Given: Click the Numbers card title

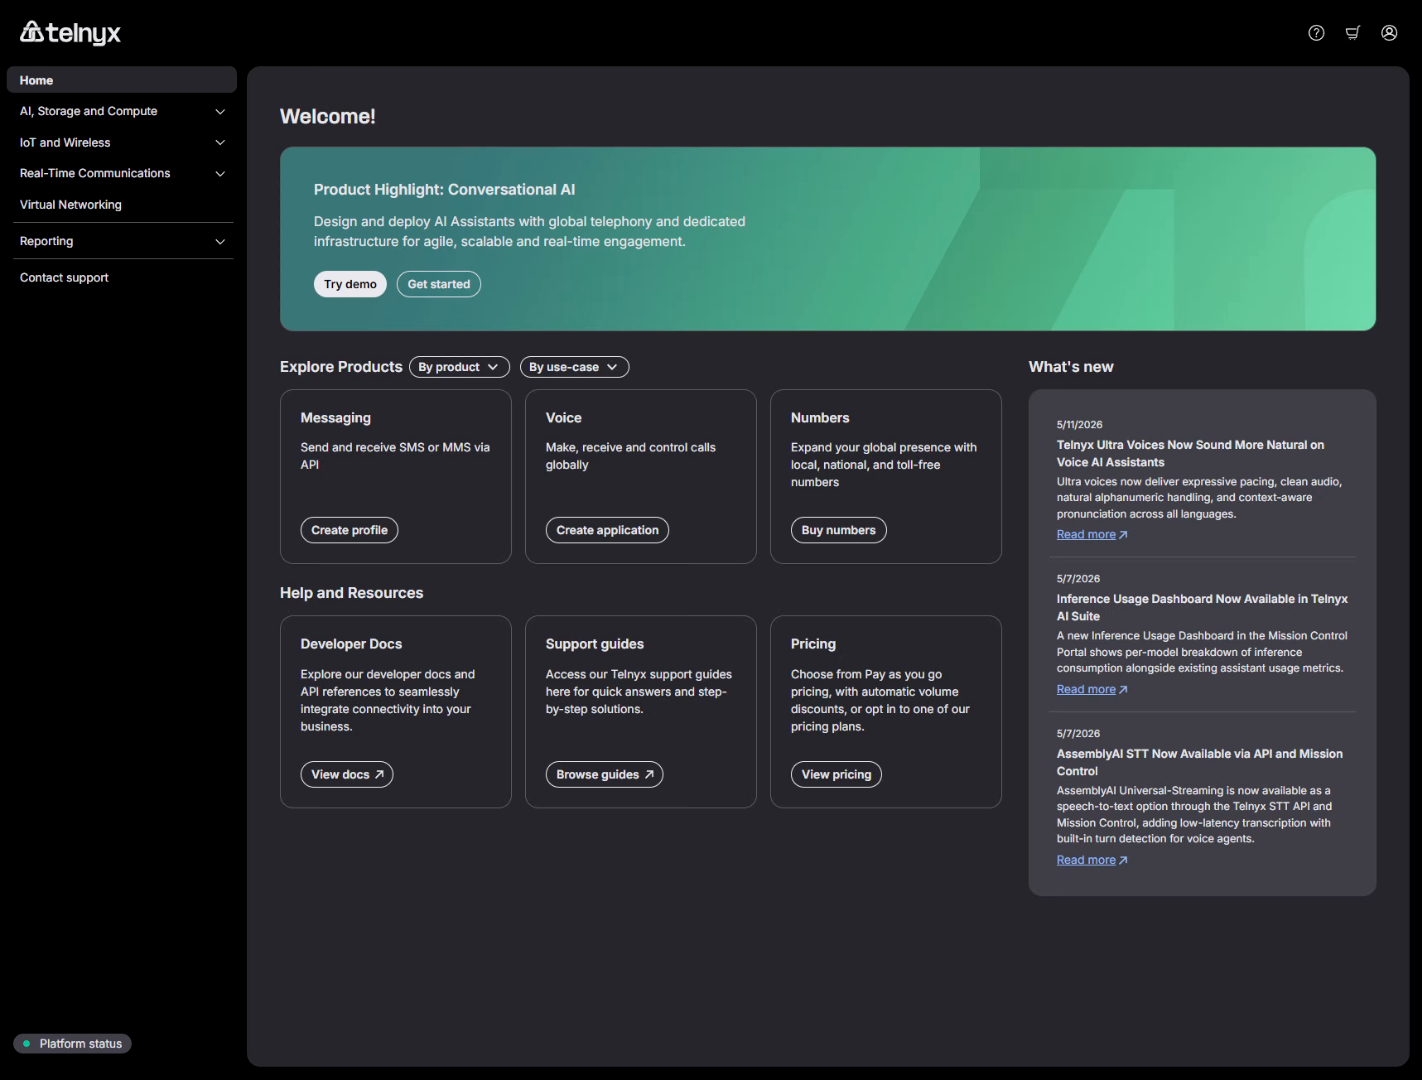Looking at the screenshot, I should pyautogui.click(x=820, y=418).
